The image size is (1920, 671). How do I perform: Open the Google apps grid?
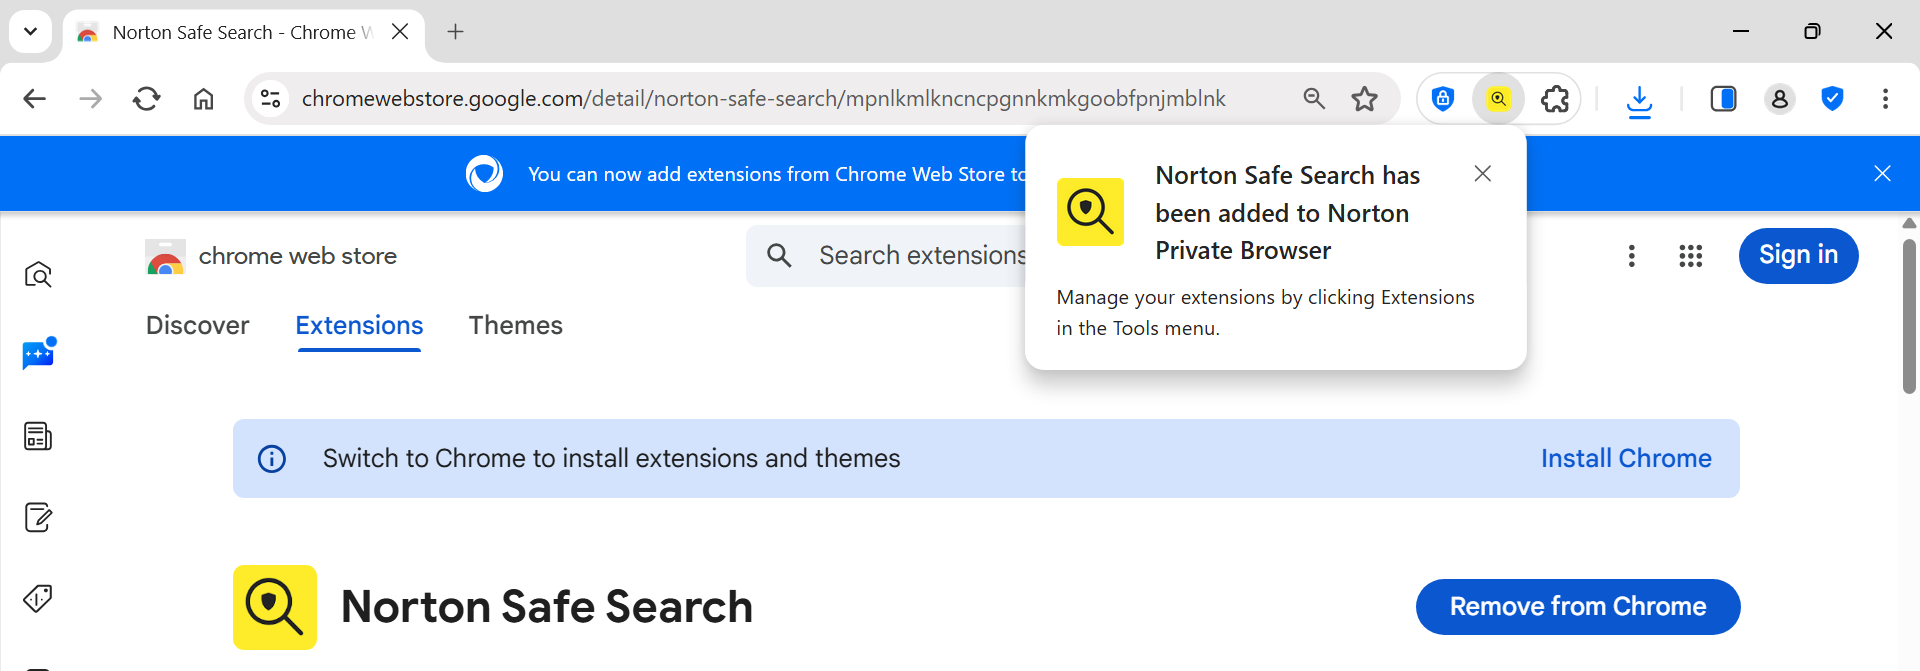coord(1691,256)
